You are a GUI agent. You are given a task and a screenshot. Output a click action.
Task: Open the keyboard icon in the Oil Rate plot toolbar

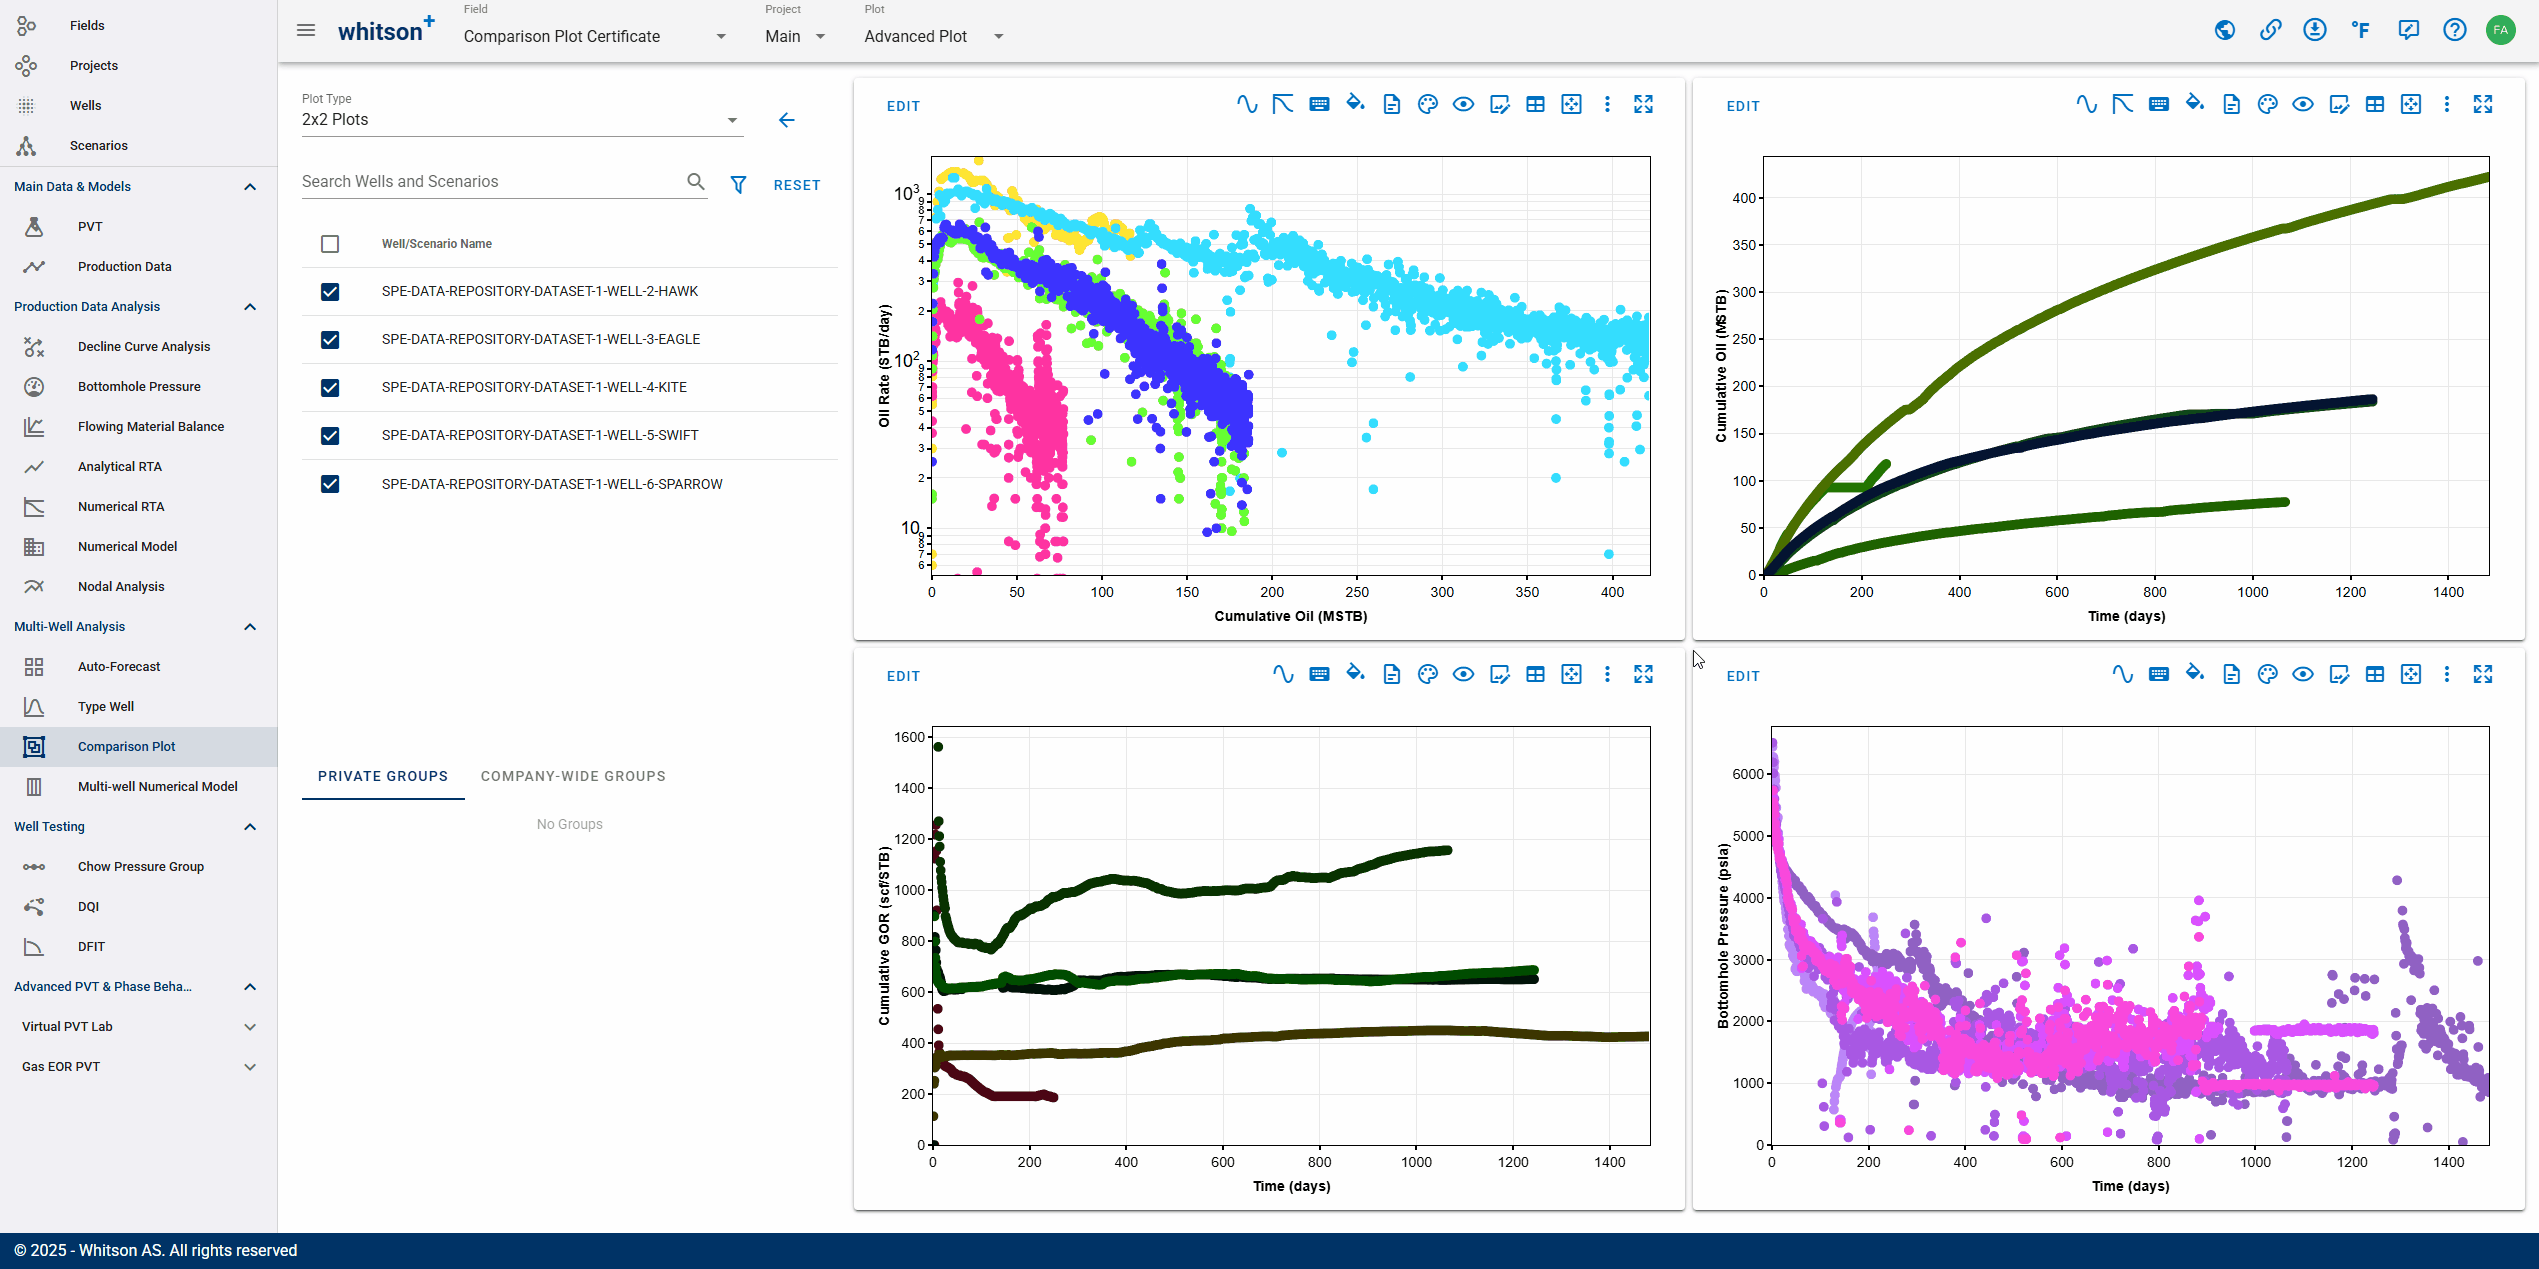tap(1319, 104)
